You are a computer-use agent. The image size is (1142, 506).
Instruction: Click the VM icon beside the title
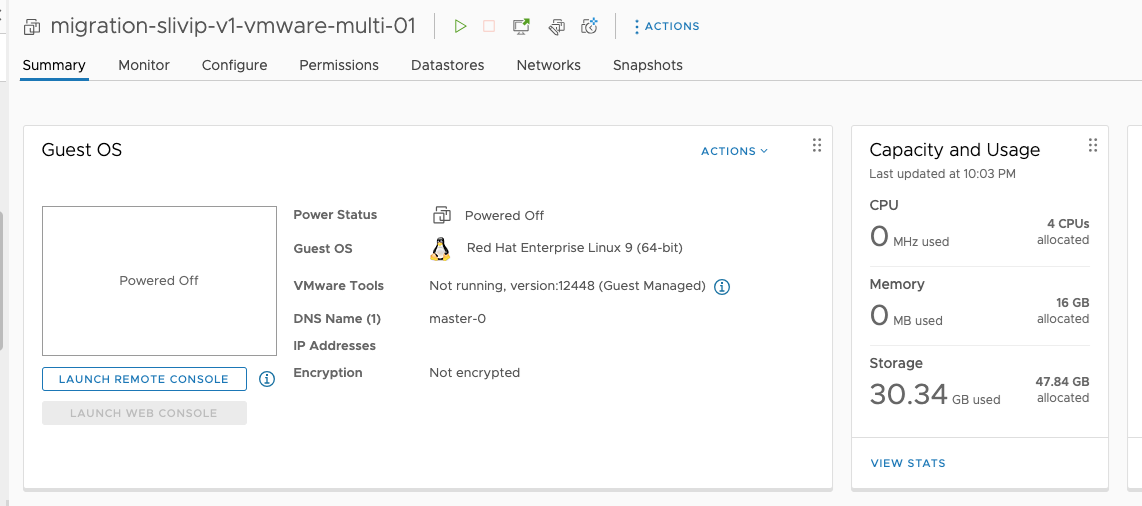pyautogui.click(x=33, y=27)
